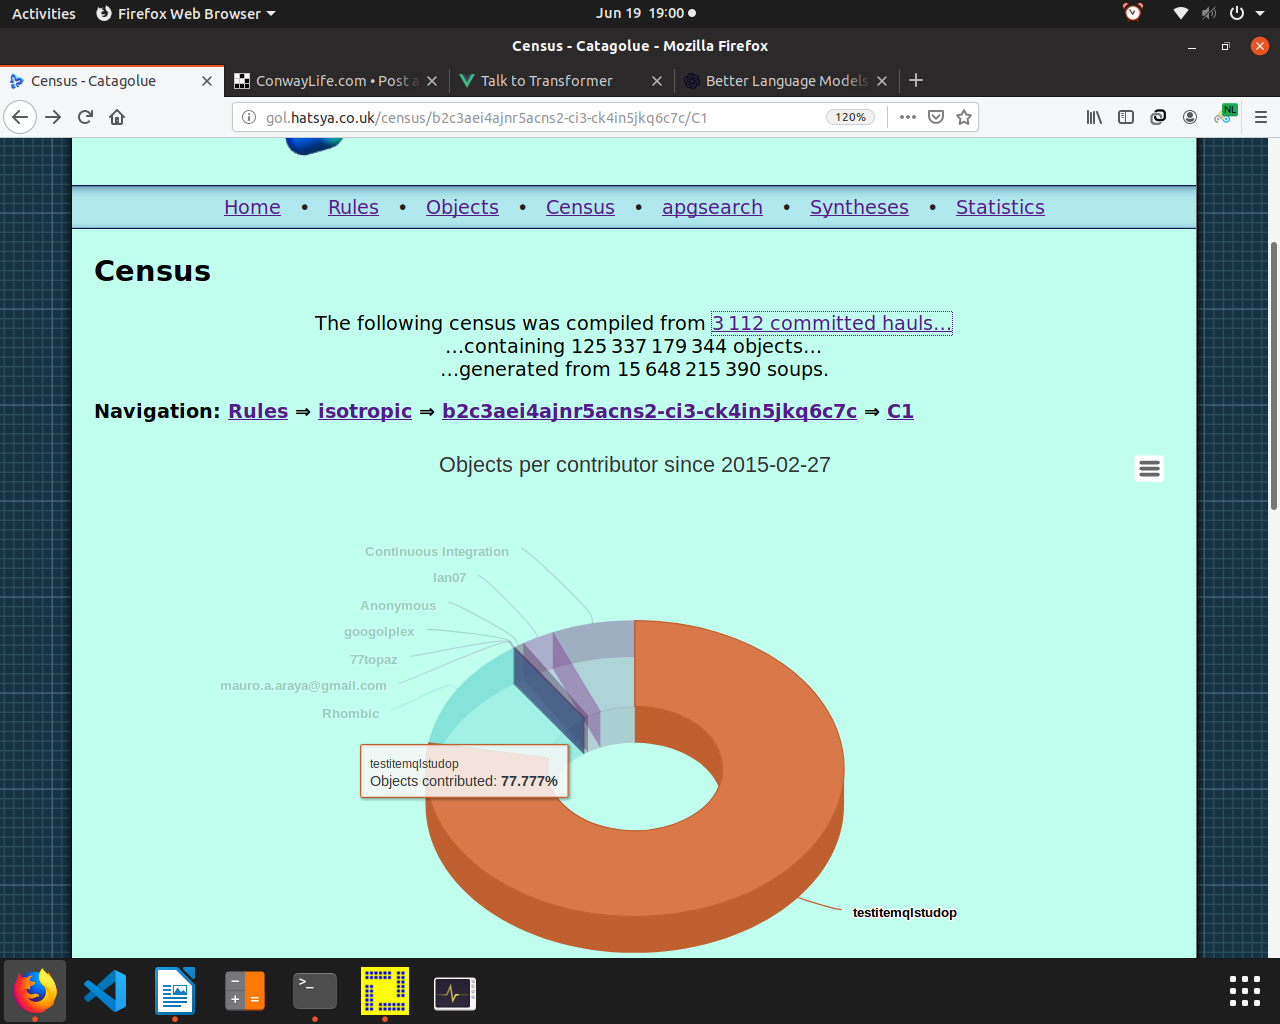This screenshot has width=1280, height=1024.
Task: Open System Monitor from the dock
Action: coord(455,991)
